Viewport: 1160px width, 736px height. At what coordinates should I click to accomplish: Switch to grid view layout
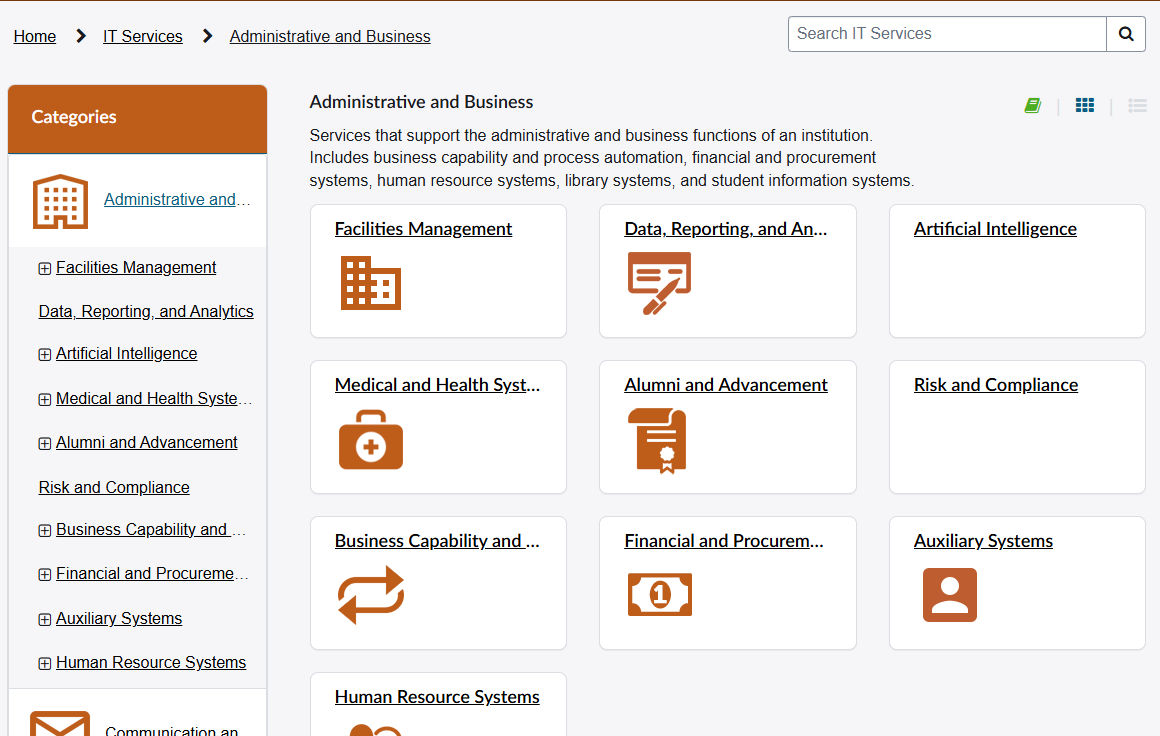pos(1085,106)
